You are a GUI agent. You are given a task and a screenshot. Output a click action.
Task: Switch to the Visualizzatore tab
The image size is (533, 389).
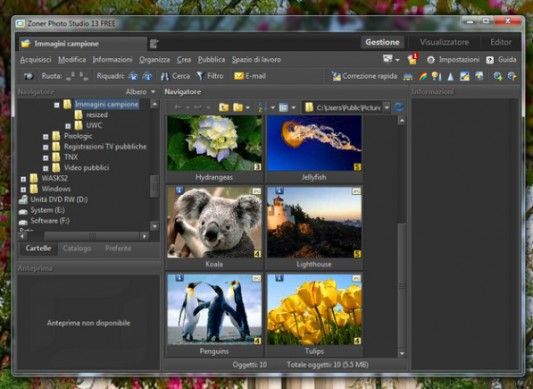(x=444, y=42)
